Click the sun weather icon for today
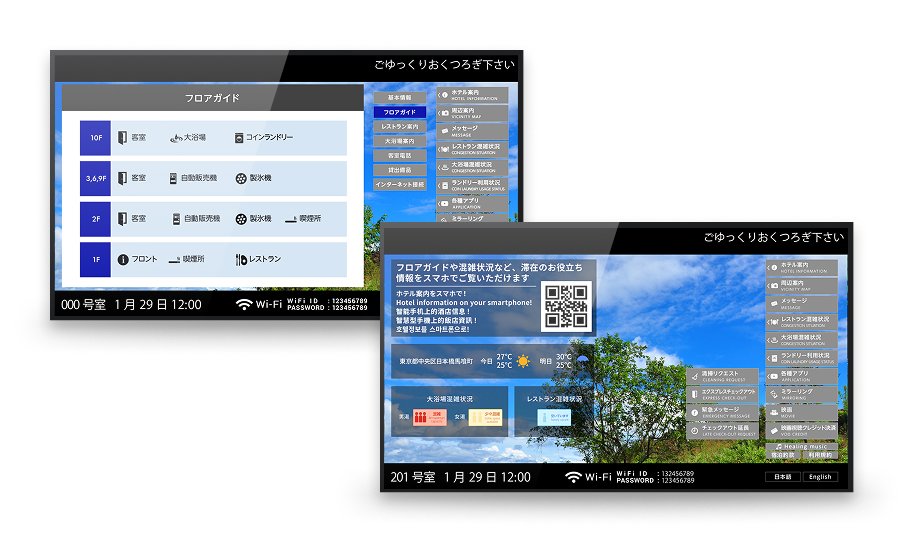 click(523, 362)
